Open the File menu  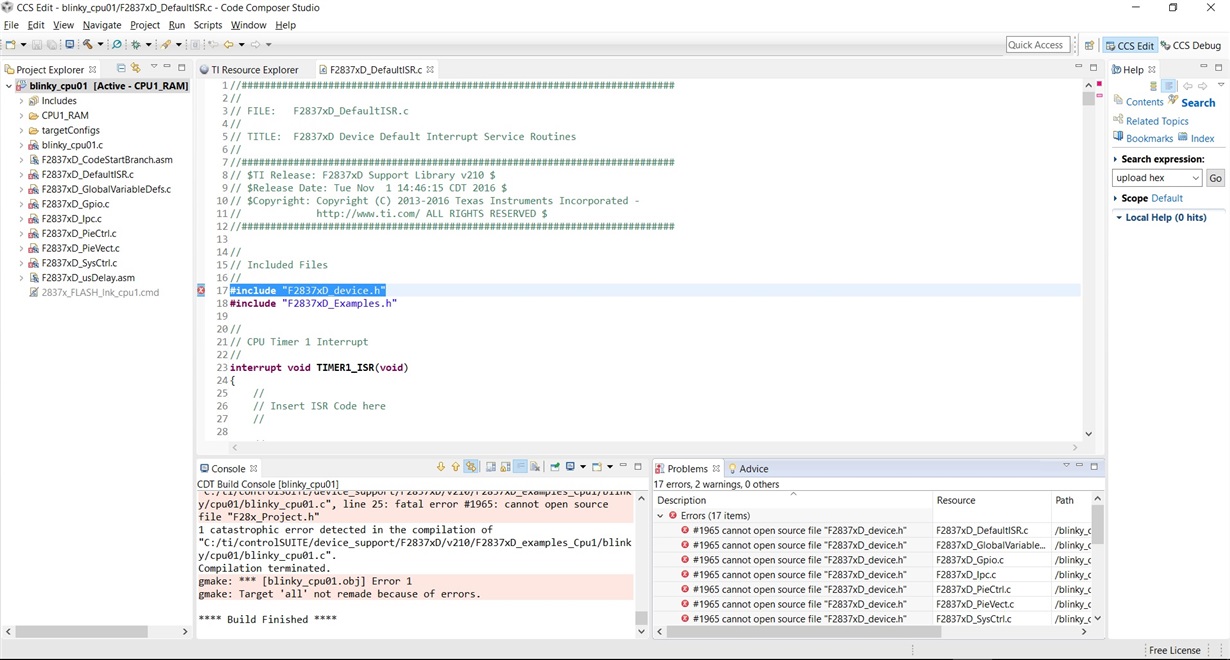(11, 25)
